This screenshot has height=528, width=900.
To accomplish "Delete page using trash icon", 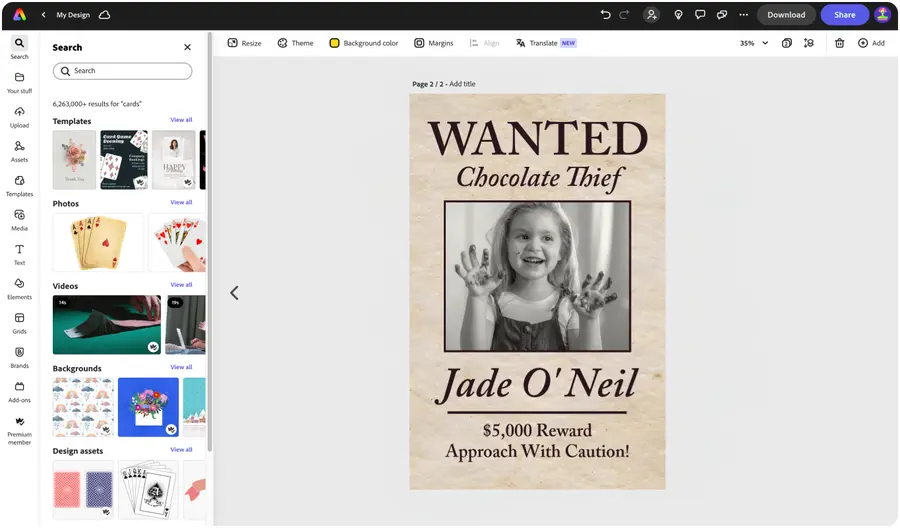I will [839, 43].
